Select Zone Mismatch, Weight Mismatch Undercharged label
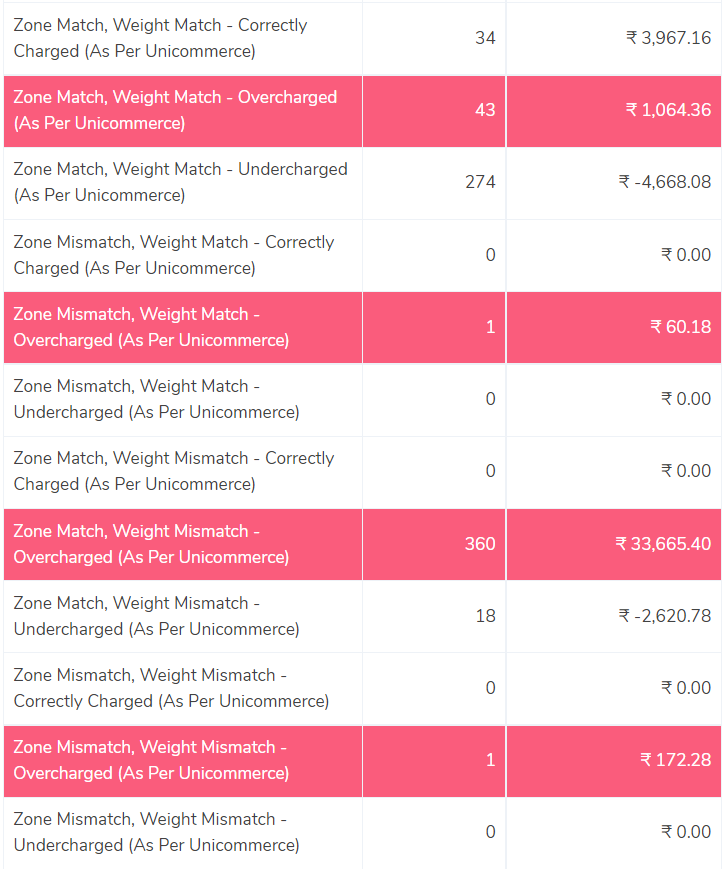724x869 pixels. [156, 832]
